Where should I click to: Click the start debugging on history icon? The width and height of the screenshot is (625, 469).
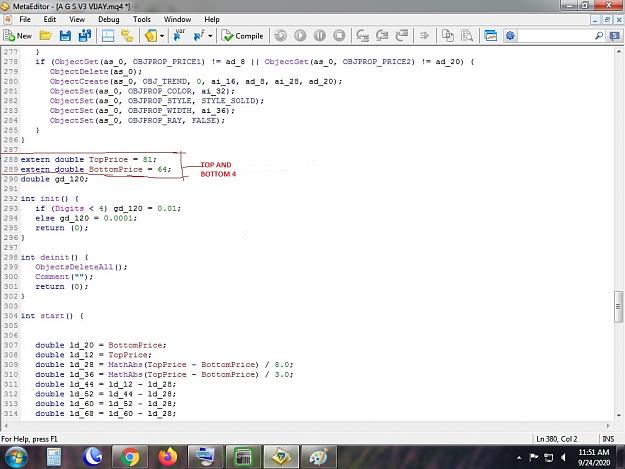(x=281, y=36)
